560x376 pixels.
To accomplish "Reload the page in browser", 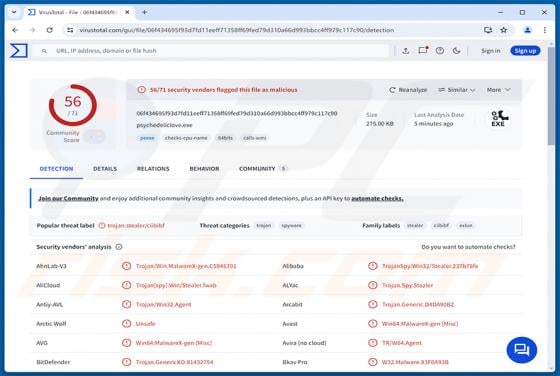I will [x=50, y=30].
